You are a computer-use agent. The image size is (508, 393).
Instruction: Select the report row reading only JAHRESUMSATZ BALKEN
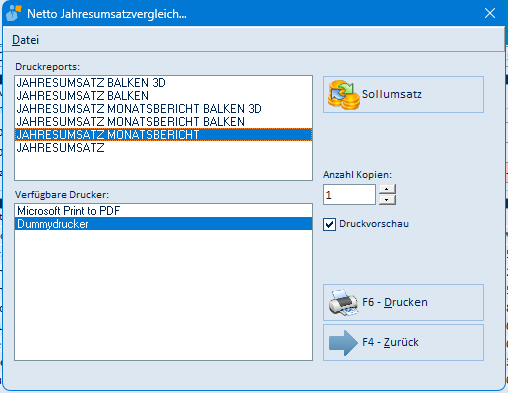(163, 96)
